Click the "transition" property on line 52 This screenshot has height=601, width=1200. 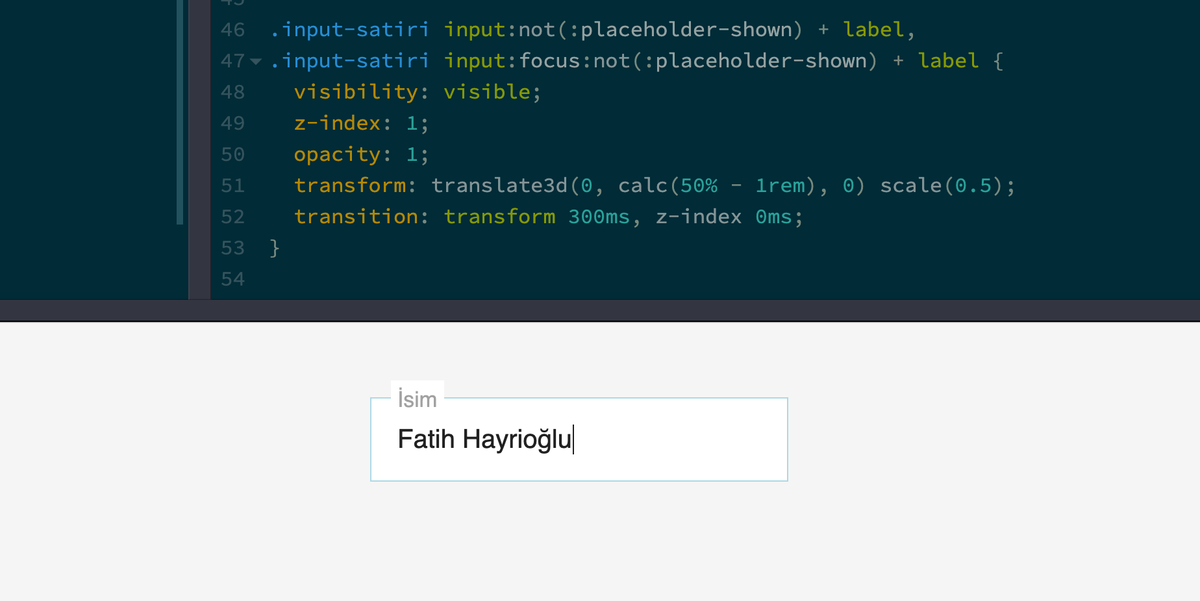(x=353, y=217)
